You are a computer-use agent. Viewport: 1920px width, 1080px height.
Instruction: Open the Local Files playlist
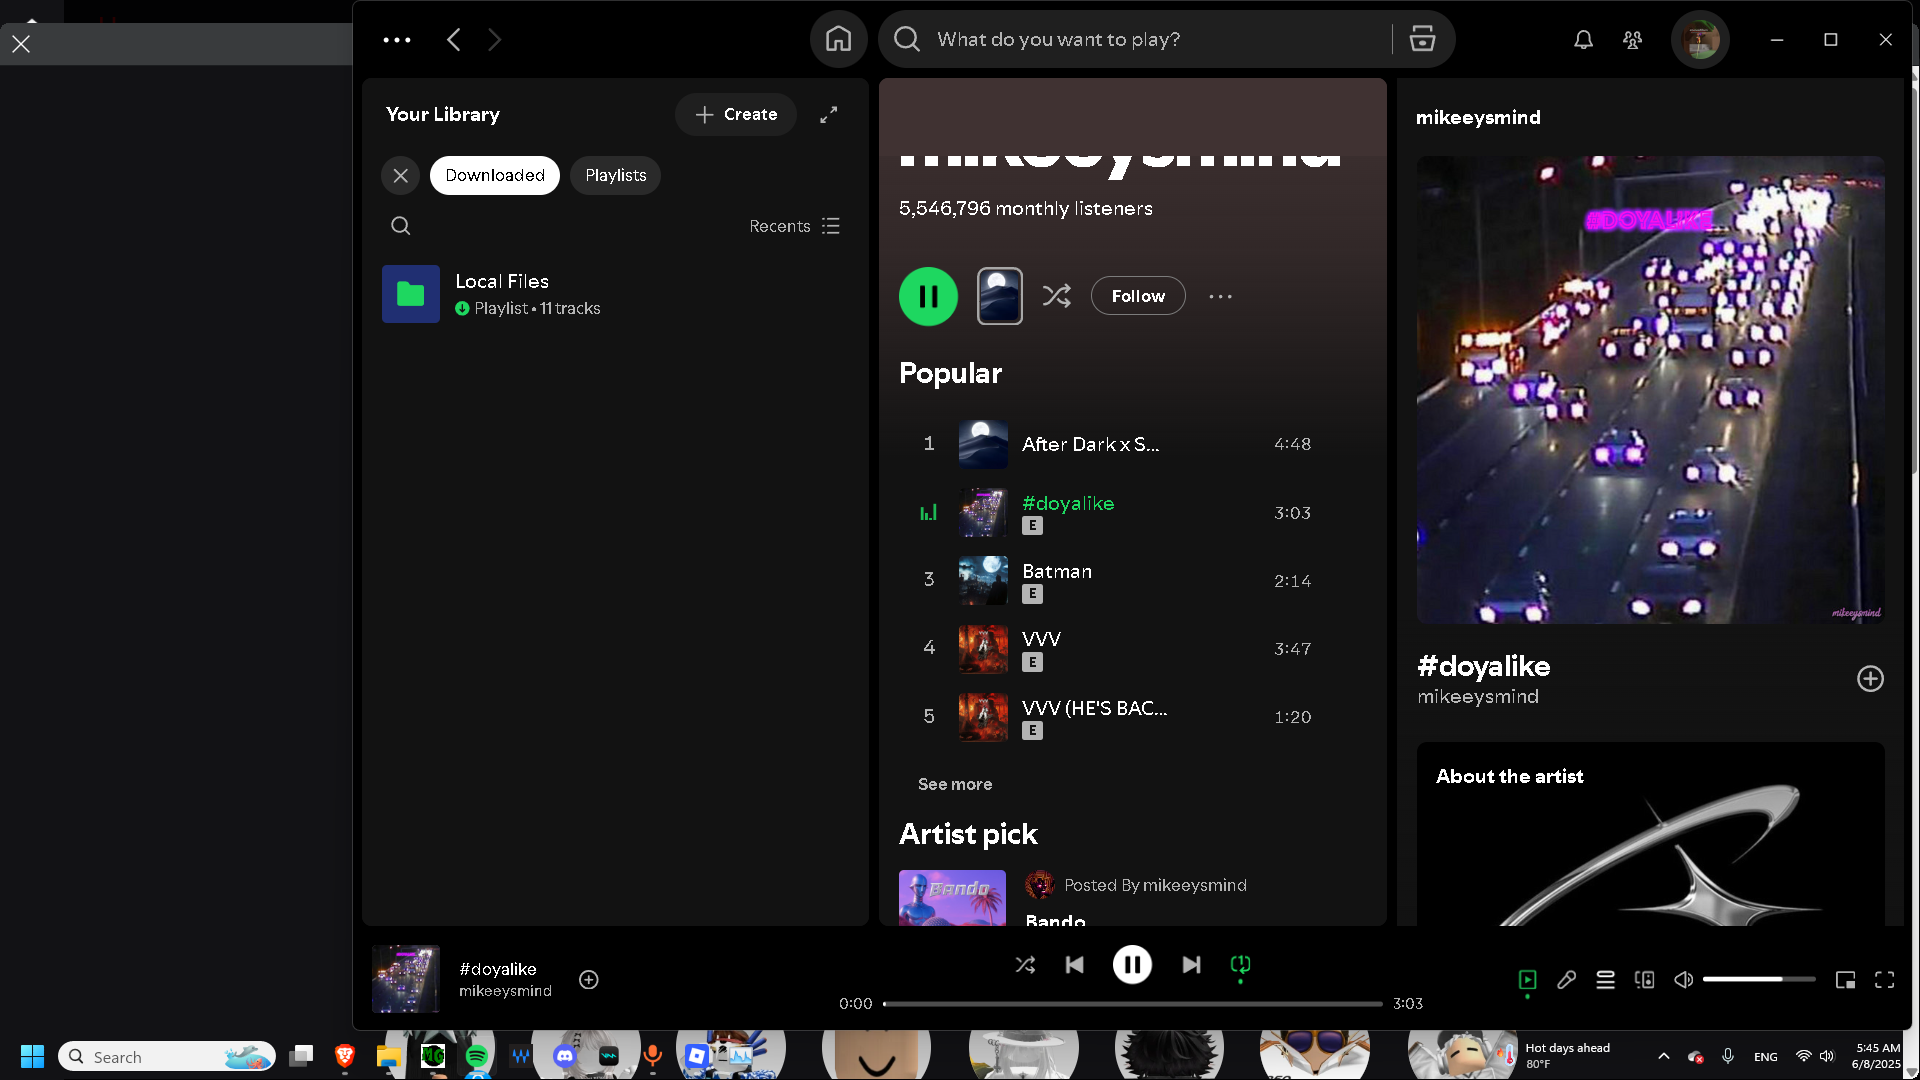click(x=615, y=294)
